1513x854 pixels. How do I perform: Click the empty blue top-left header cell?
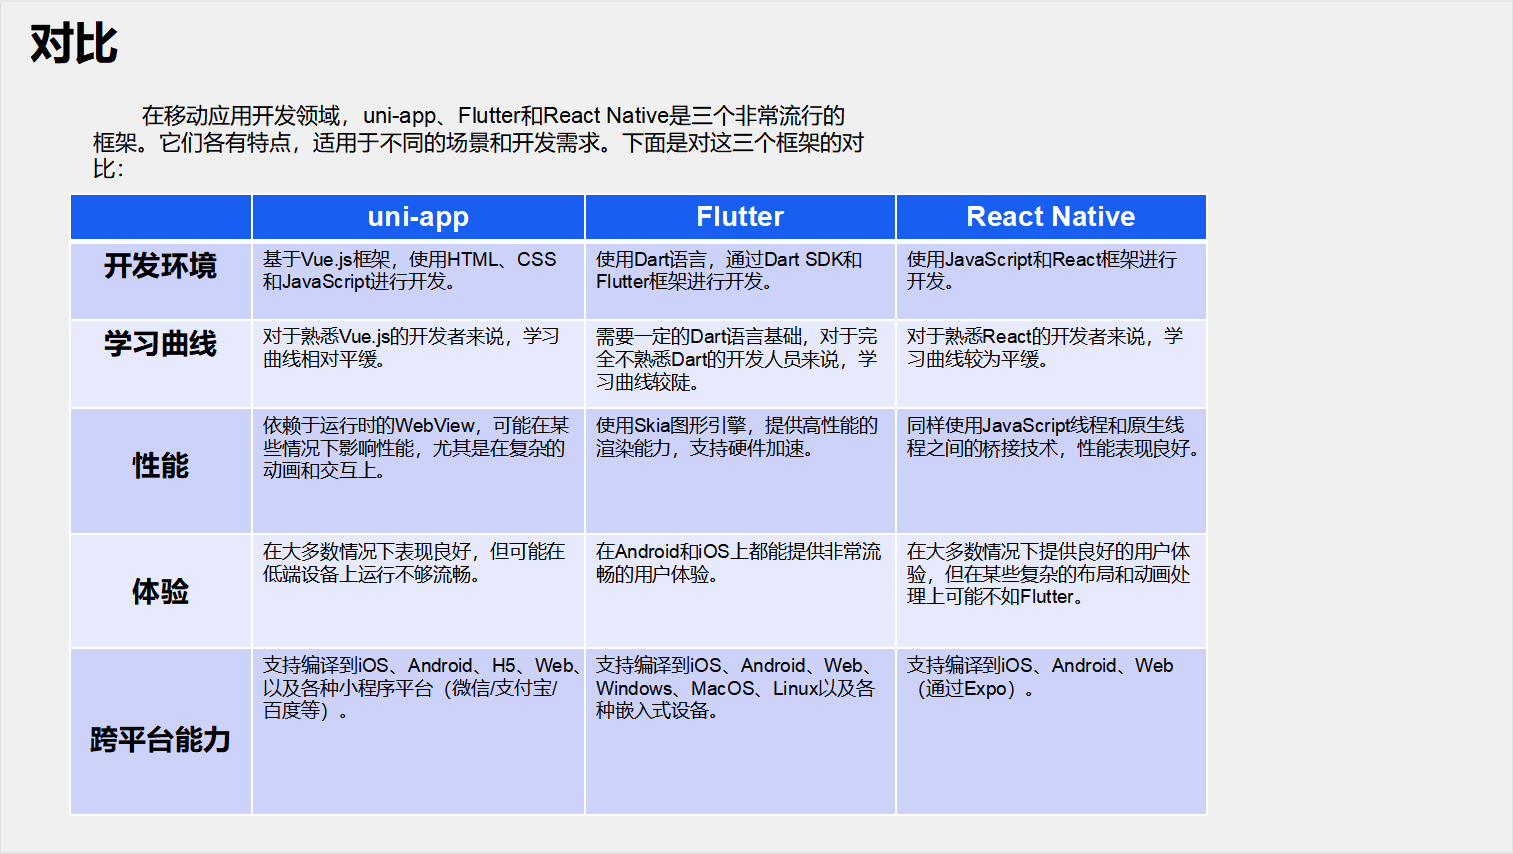159,217
